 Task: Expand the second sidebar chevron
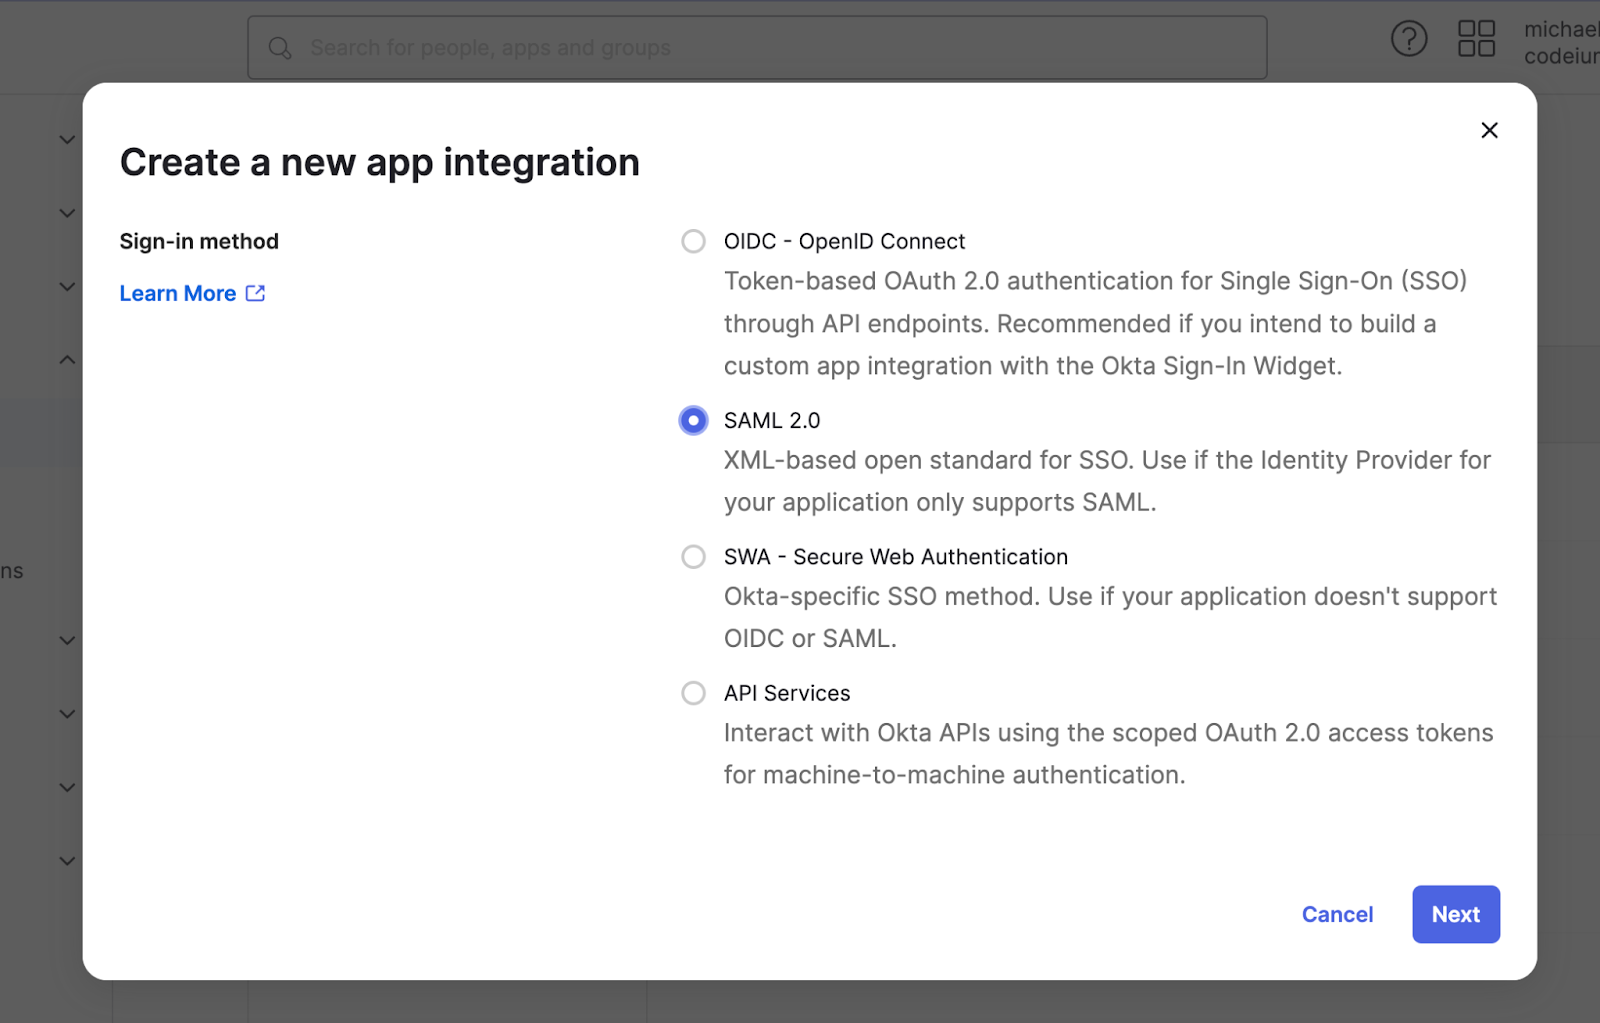point(67,213)
